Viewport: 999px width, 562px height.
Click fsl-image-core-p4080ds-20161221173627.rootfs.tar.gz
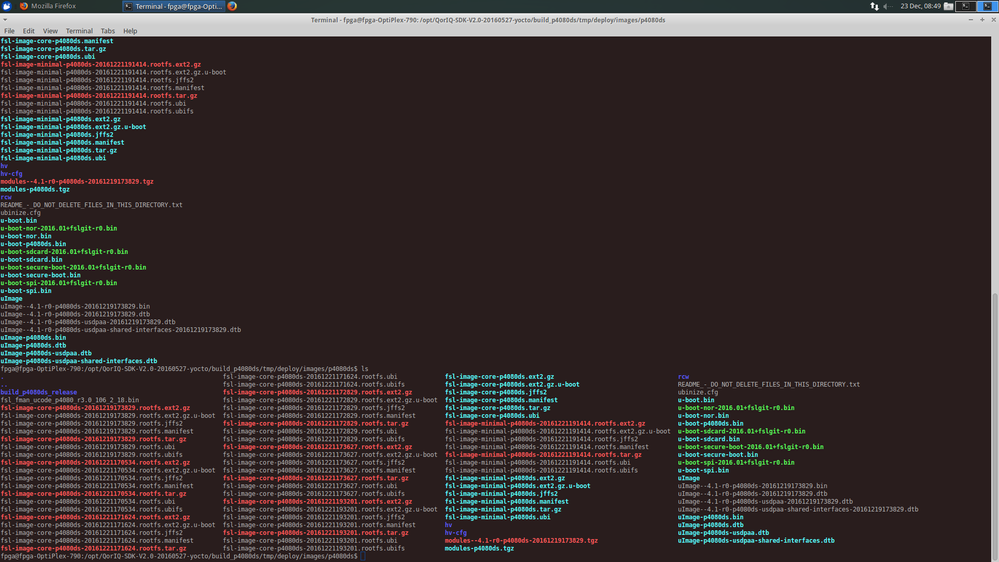point(316,478)
